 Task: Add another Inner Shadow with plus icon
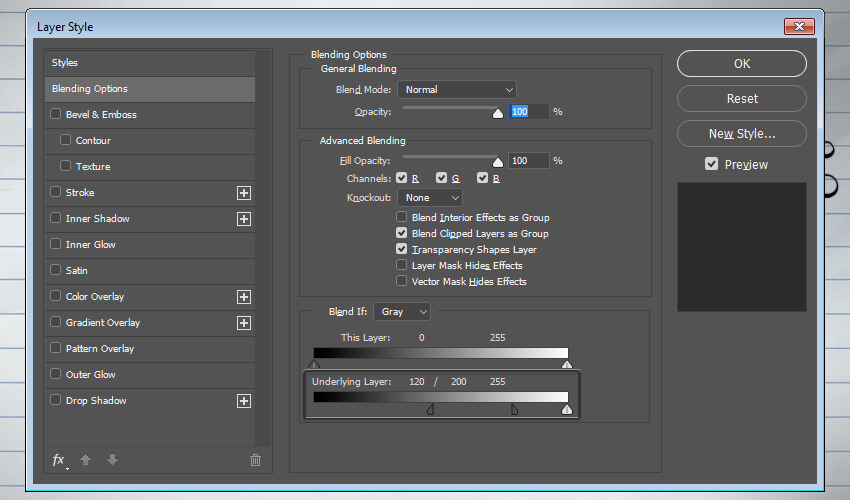tap(244, 219)
